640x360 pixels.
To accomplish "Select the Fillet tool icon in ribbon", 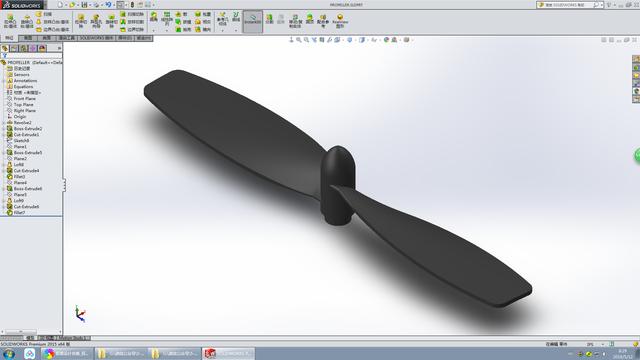I will click(x=153, y=18).
